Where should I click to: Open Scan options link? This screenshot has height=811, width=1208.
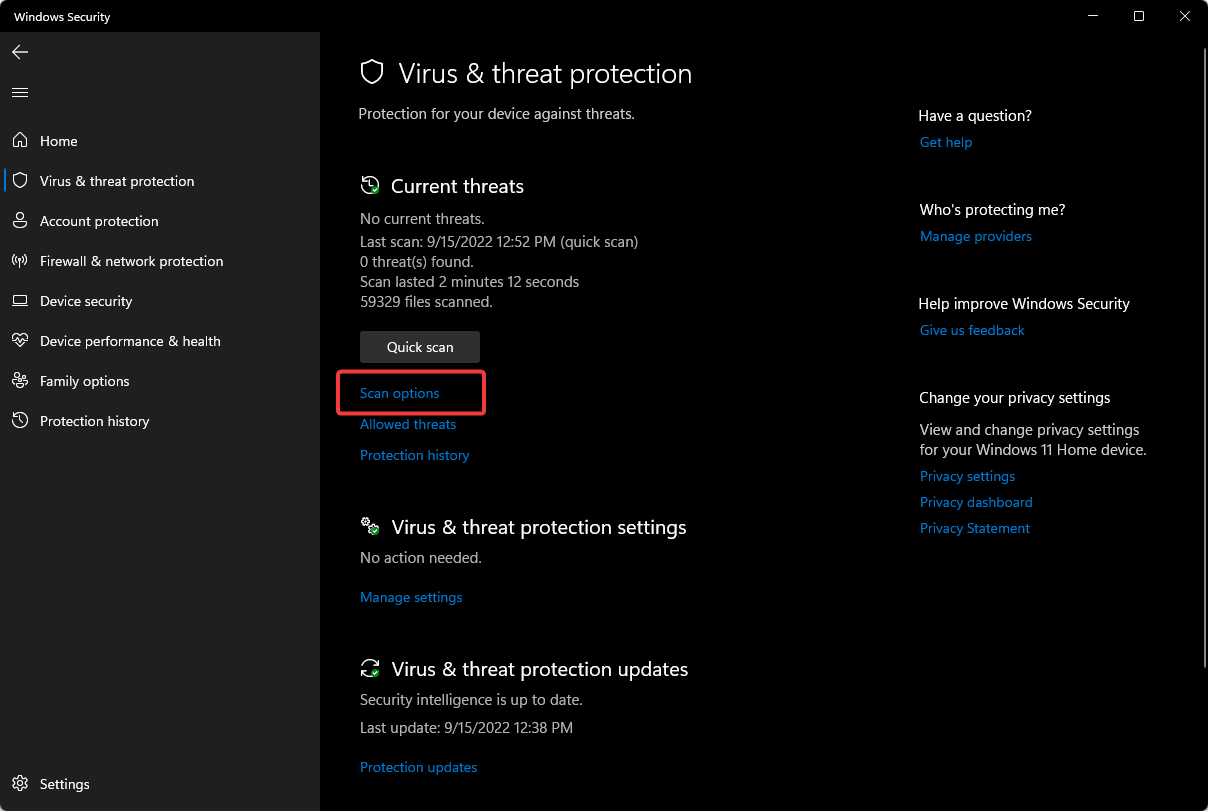tap(400, 393)
